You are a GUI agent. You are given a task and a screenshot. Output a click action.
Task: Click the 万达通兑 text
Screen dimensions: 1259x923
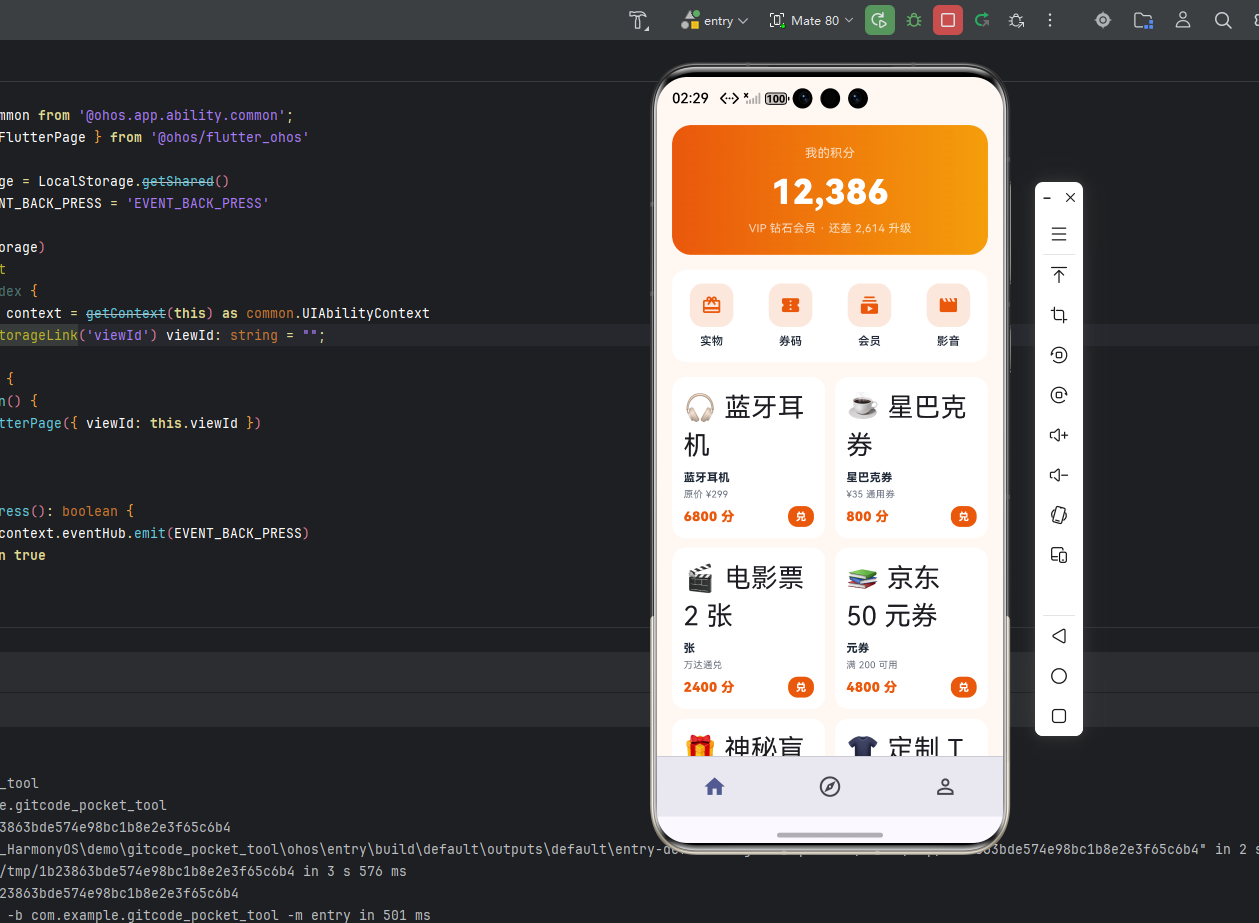pyautogui.click(x=703, y=664)
